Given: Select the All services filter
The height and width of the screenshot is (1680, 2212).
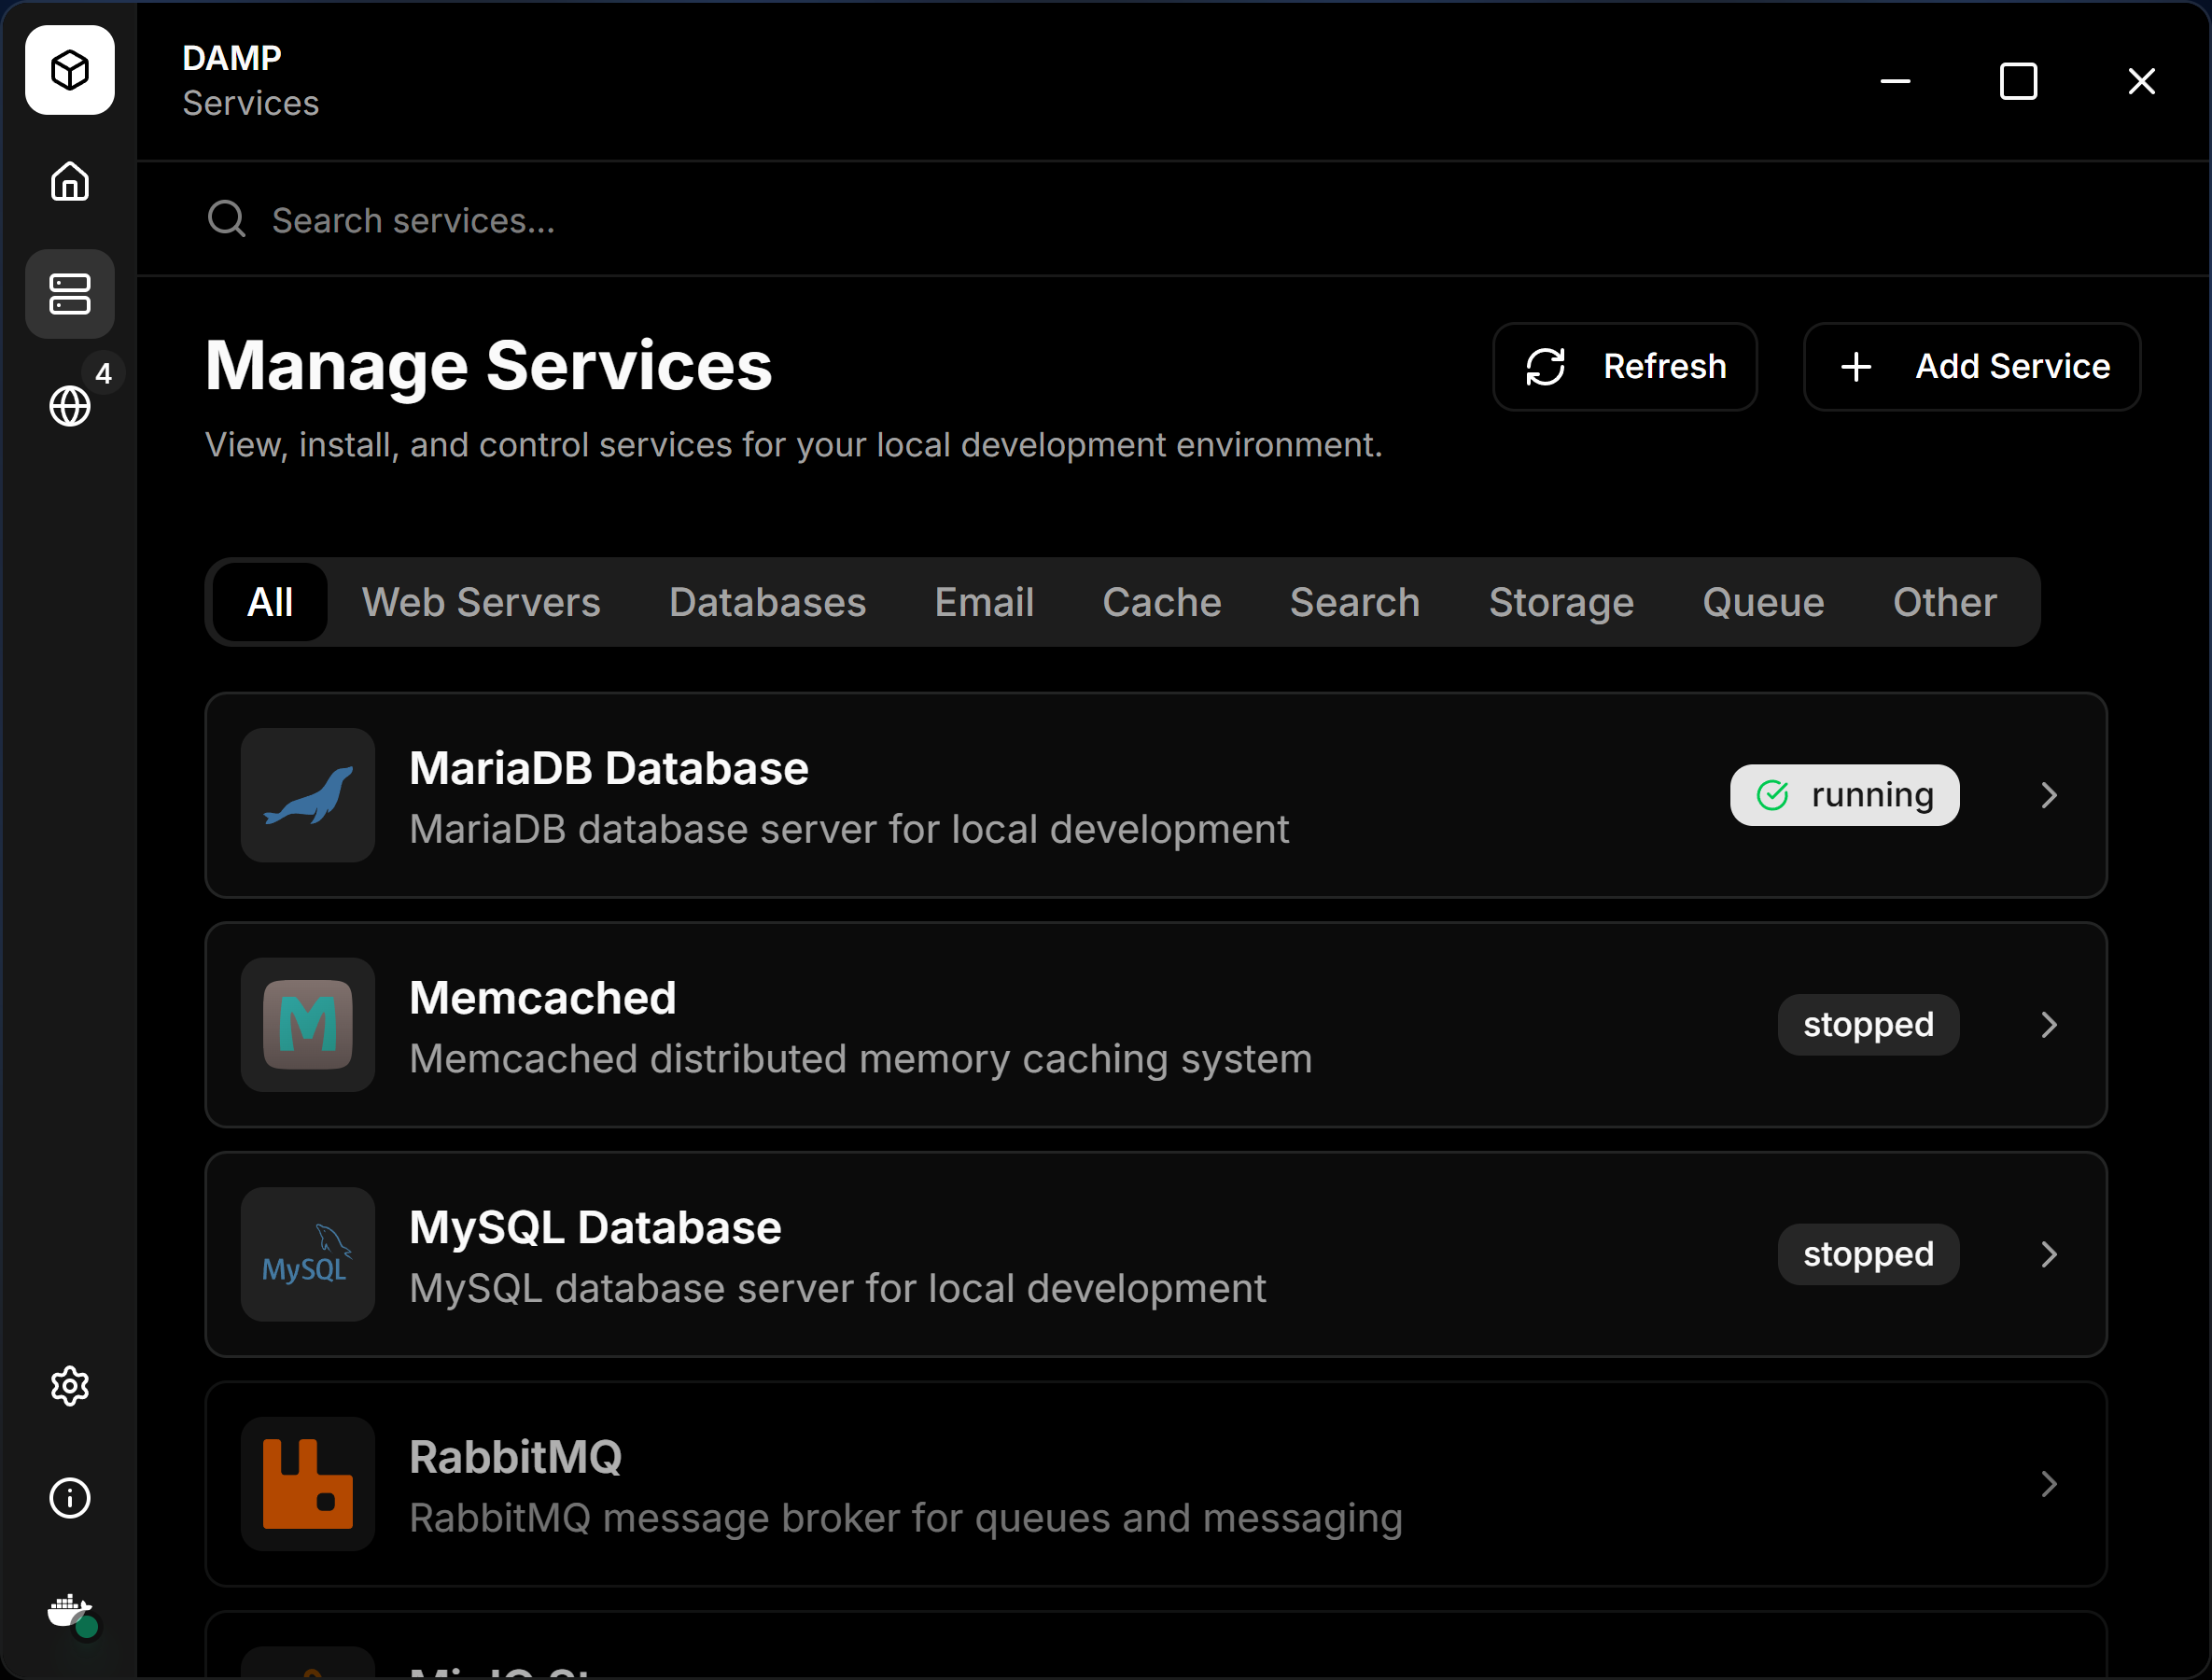Looking at the screenshot, I should pyautogui.click(x=270, y=601).
